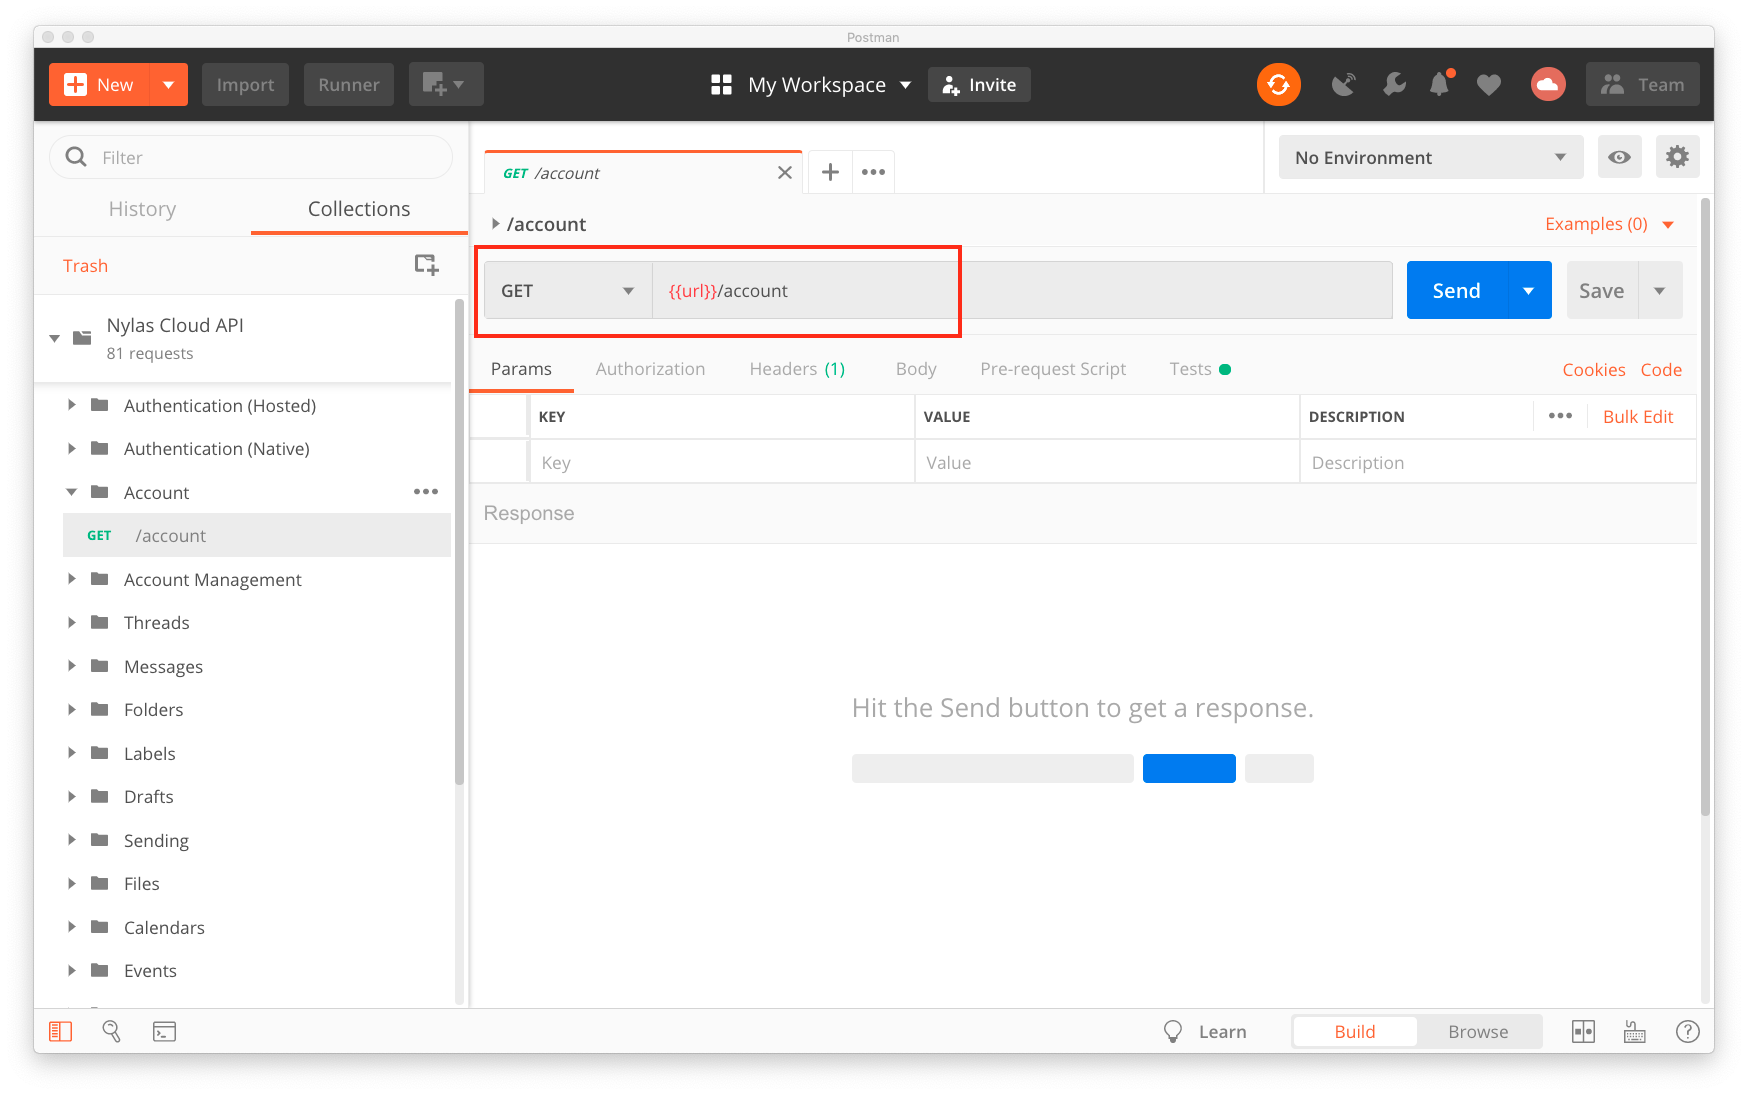Open the Trash link
Image resolution: width=1748 pixels, height=1095 pixels.
click(x=85, y=266)
